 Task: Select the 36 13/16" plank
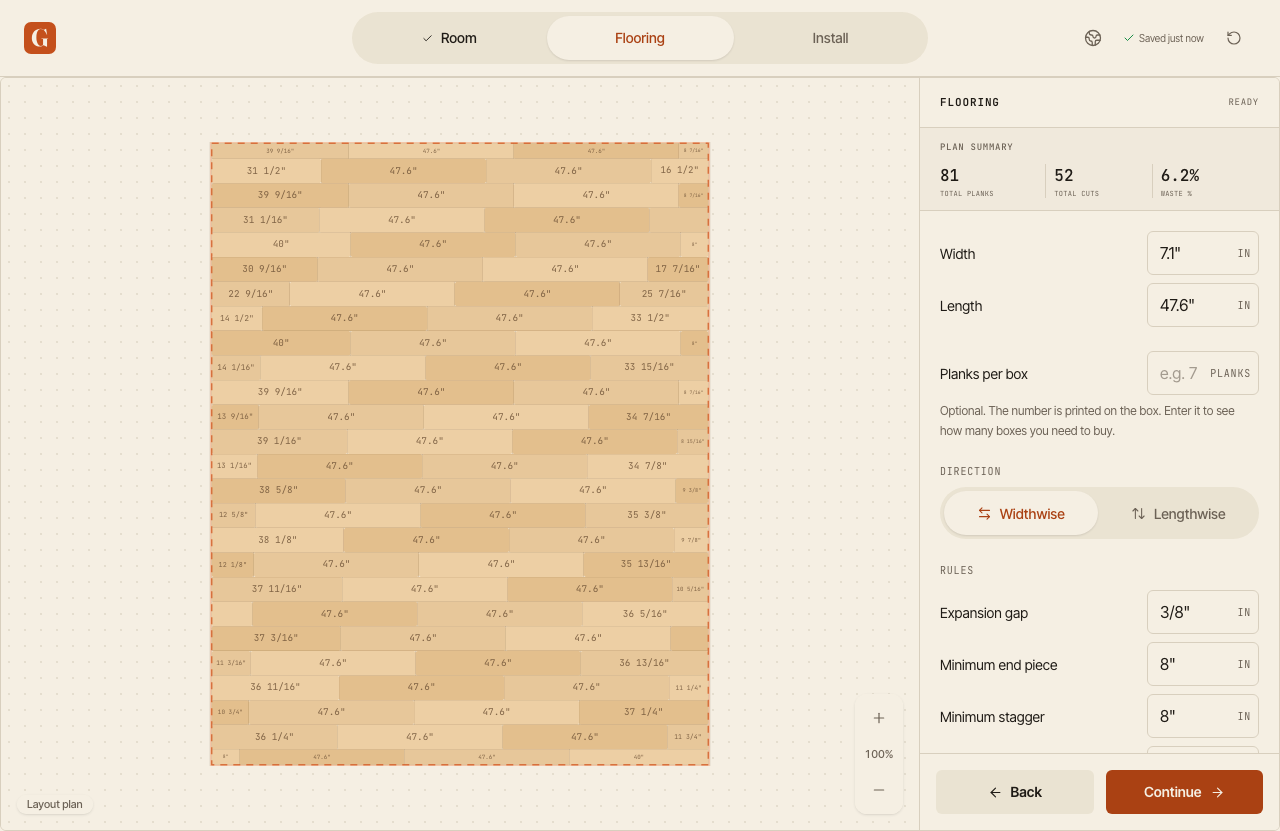[x=644, y=663]
